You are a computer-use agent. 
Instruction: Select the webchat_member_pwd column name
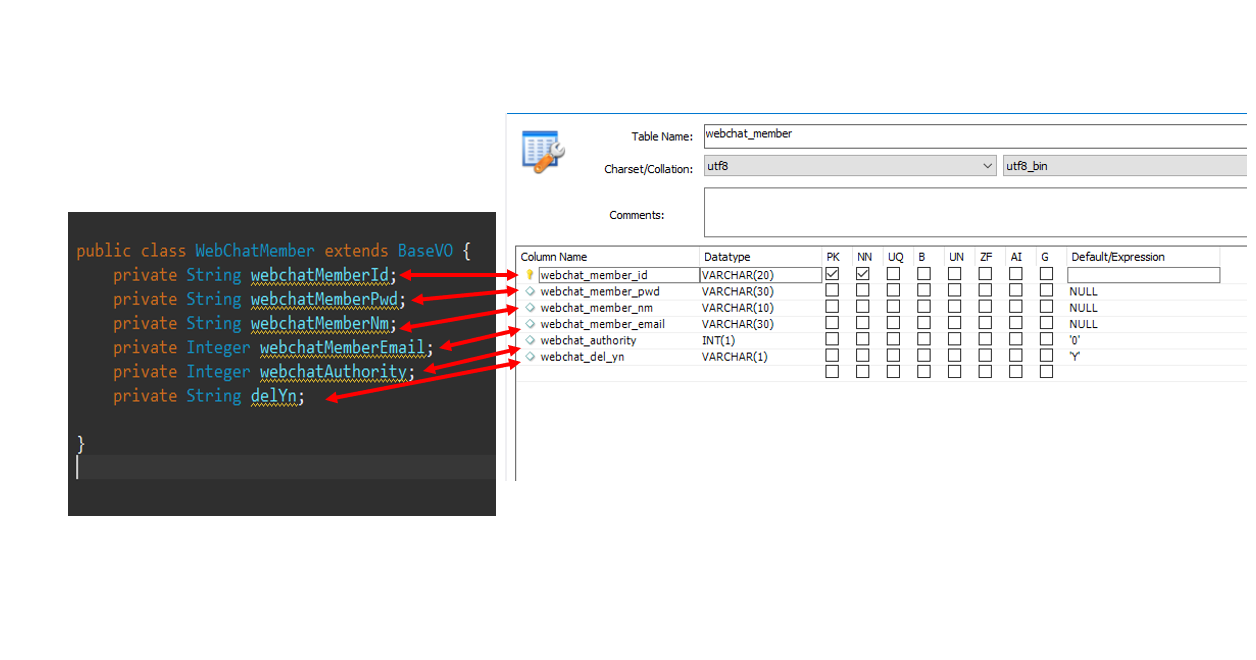pyautogui.click(x=600, y=292)
